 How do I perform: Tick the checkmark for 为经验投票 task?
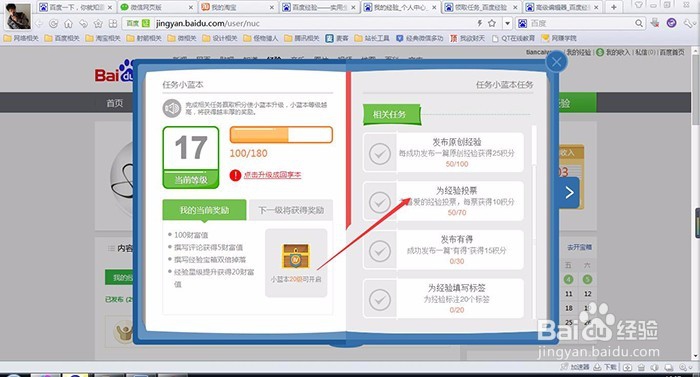[x=380, y=202]
